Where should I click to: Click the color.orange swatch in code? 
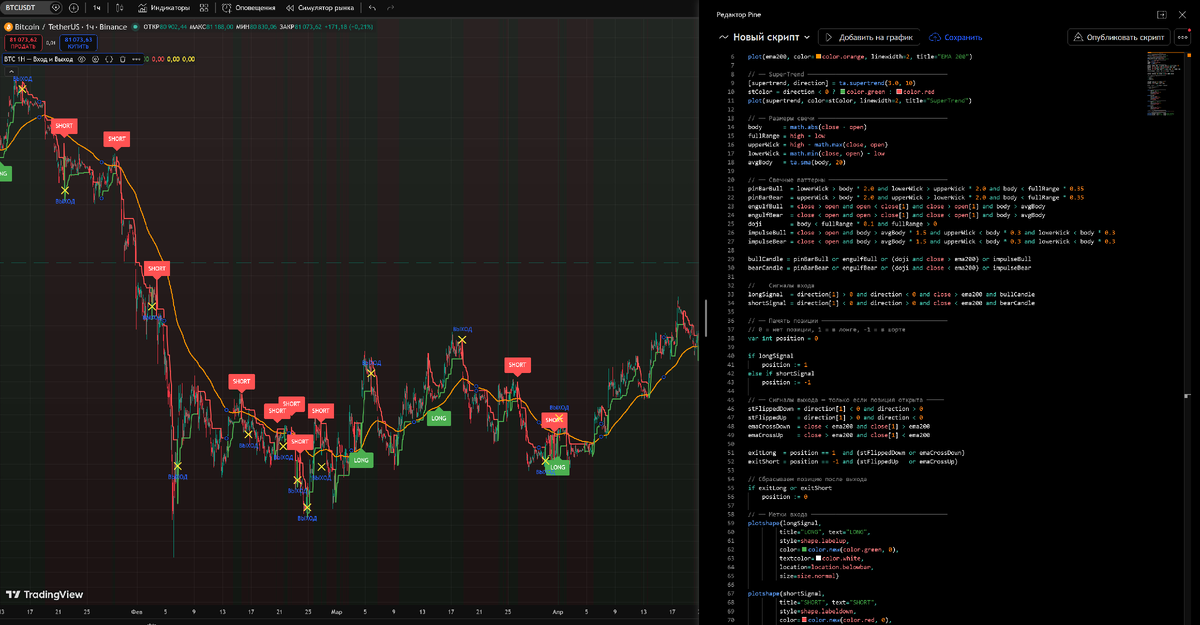click(x=819, y=57)
